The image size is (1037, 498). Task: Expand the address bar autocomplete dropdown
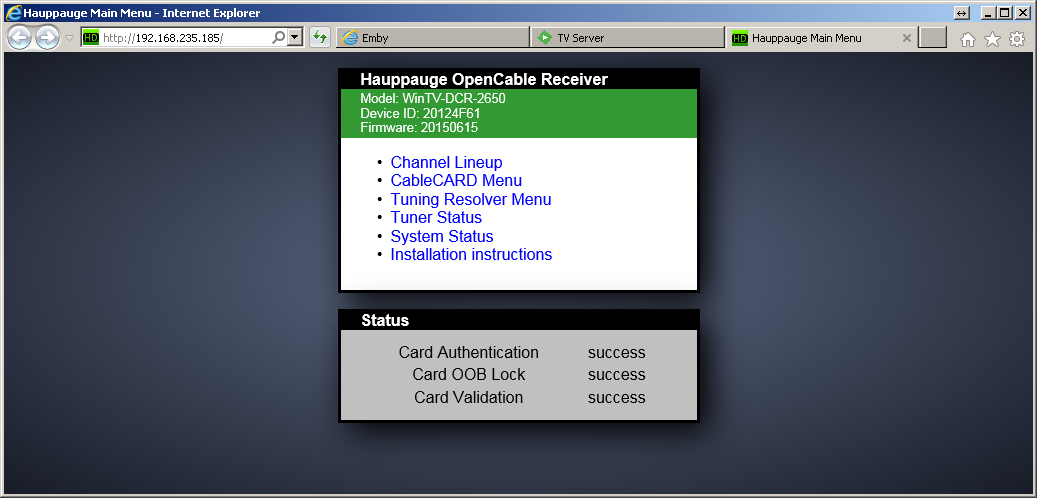tap(296, 38)
